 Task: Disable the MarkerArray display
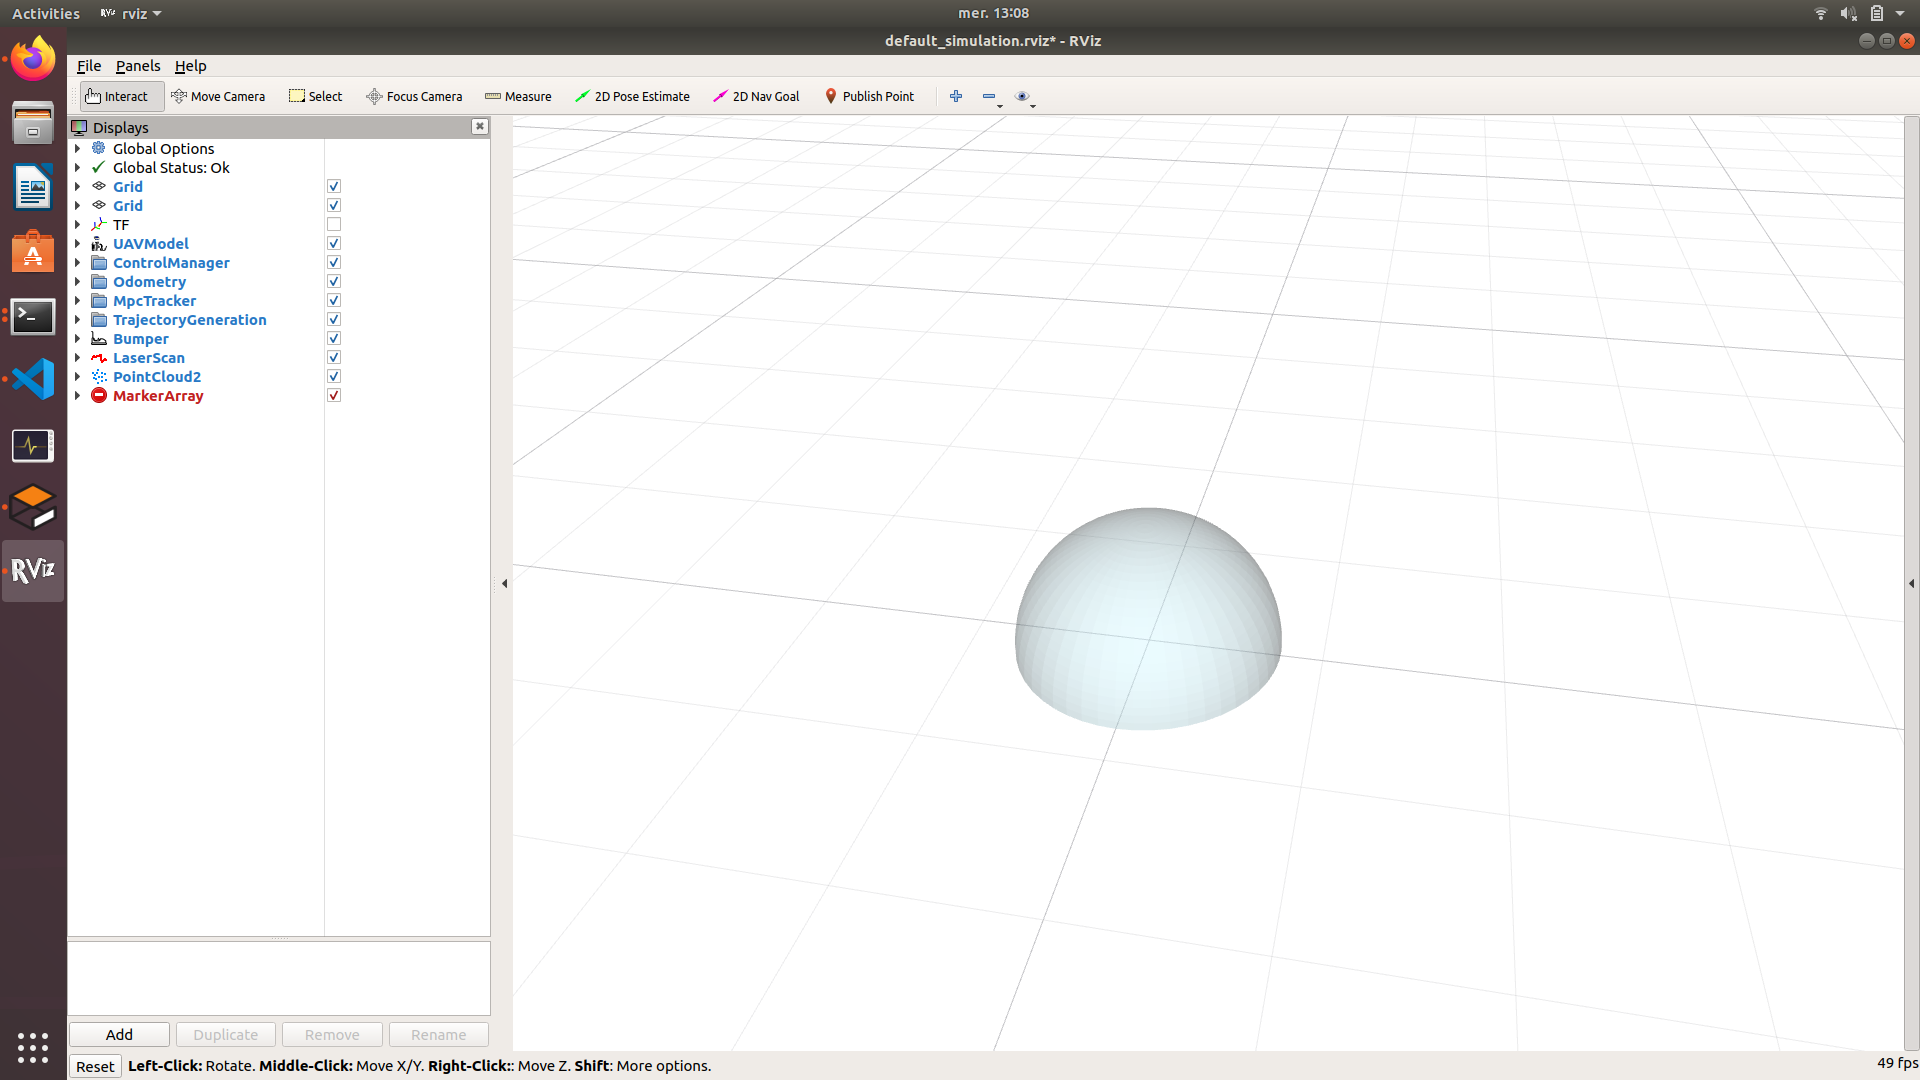point(334,395)
